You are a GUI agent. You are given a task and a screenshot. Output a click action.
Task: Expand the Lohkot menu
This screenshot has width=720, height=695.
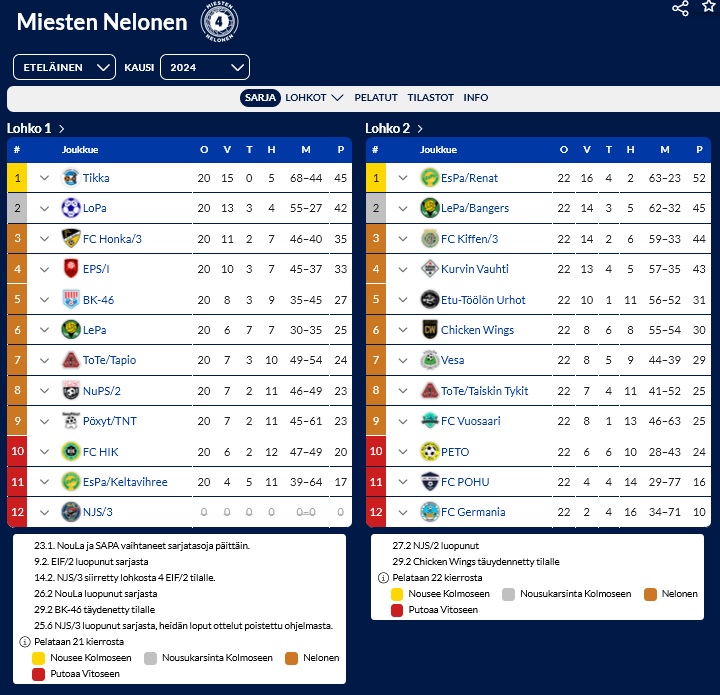[314, 98]
